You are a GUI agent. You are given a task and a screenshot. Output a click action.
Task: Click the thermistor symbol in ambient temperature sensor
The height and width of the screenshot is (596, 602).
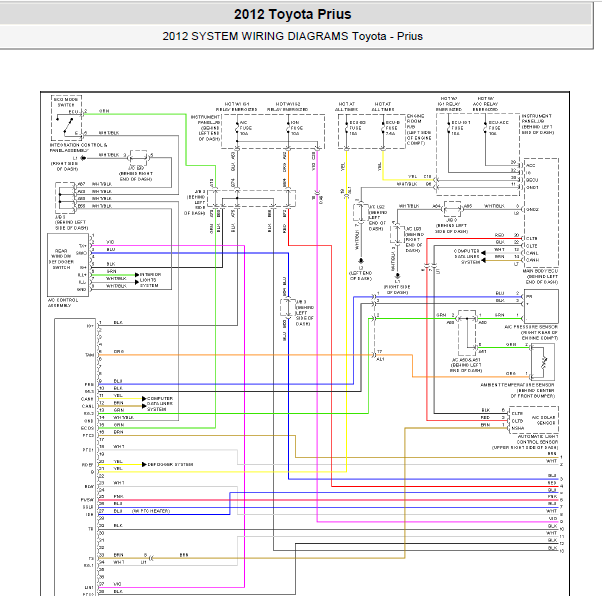tap(544, 362)
